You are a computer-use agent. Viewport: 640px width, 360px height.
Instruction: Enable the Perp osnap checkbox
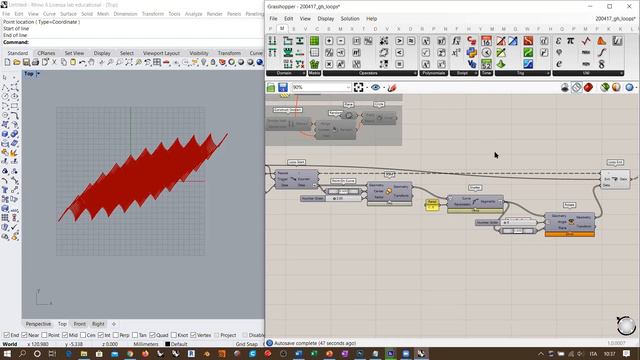pos(116,335)
